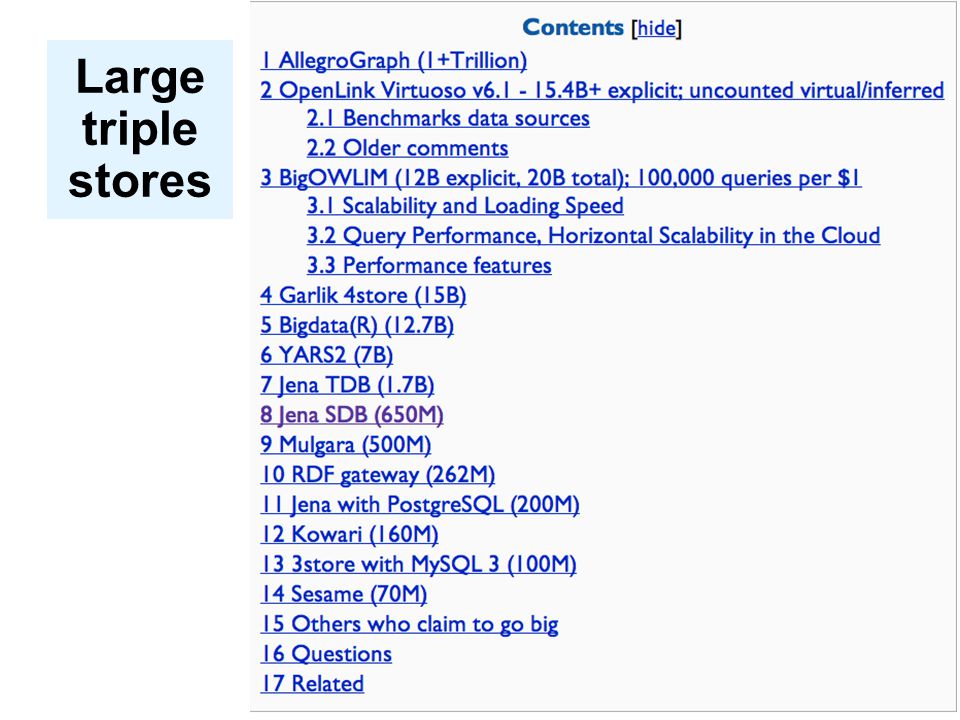Viewport: 960px width, 720px height.
Task: Go to the Performance features subsection
Action: click(429, 266)
